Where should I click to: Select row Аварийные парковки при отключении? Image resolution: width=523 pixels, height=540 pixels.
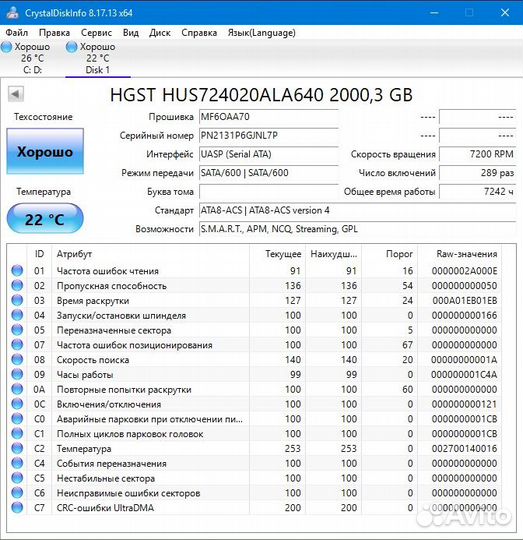[x=254, y=419]
